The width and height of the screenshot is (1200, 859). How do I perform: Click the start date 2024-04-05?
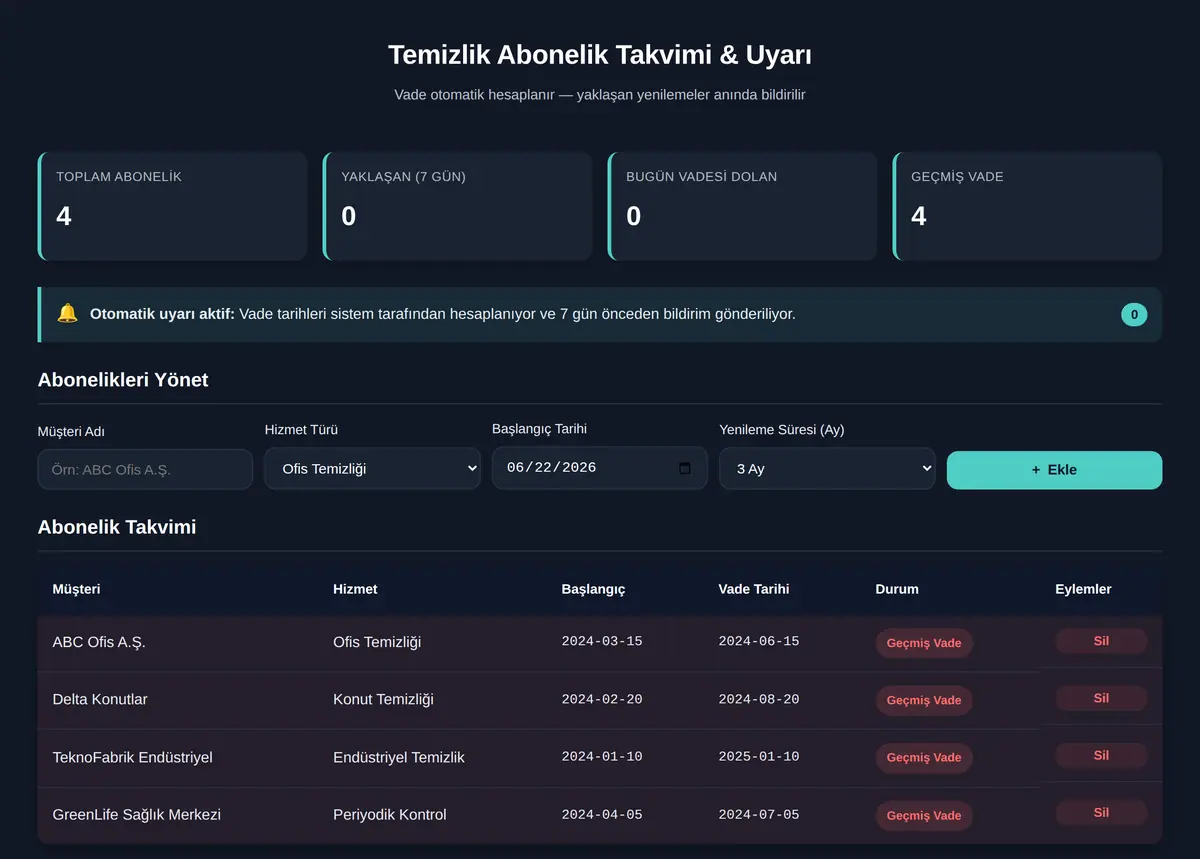pos(602,814)
